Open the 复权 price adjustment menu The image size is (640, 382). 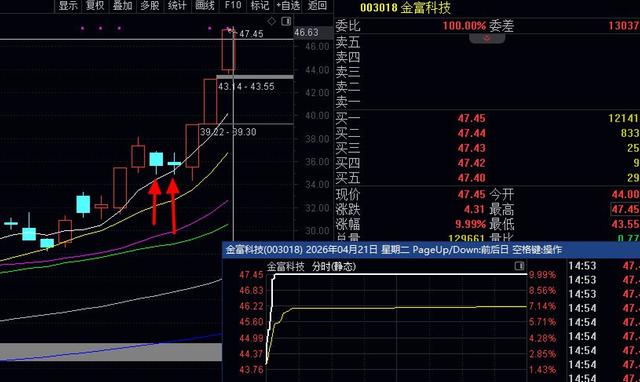click(x=95, y=6)
